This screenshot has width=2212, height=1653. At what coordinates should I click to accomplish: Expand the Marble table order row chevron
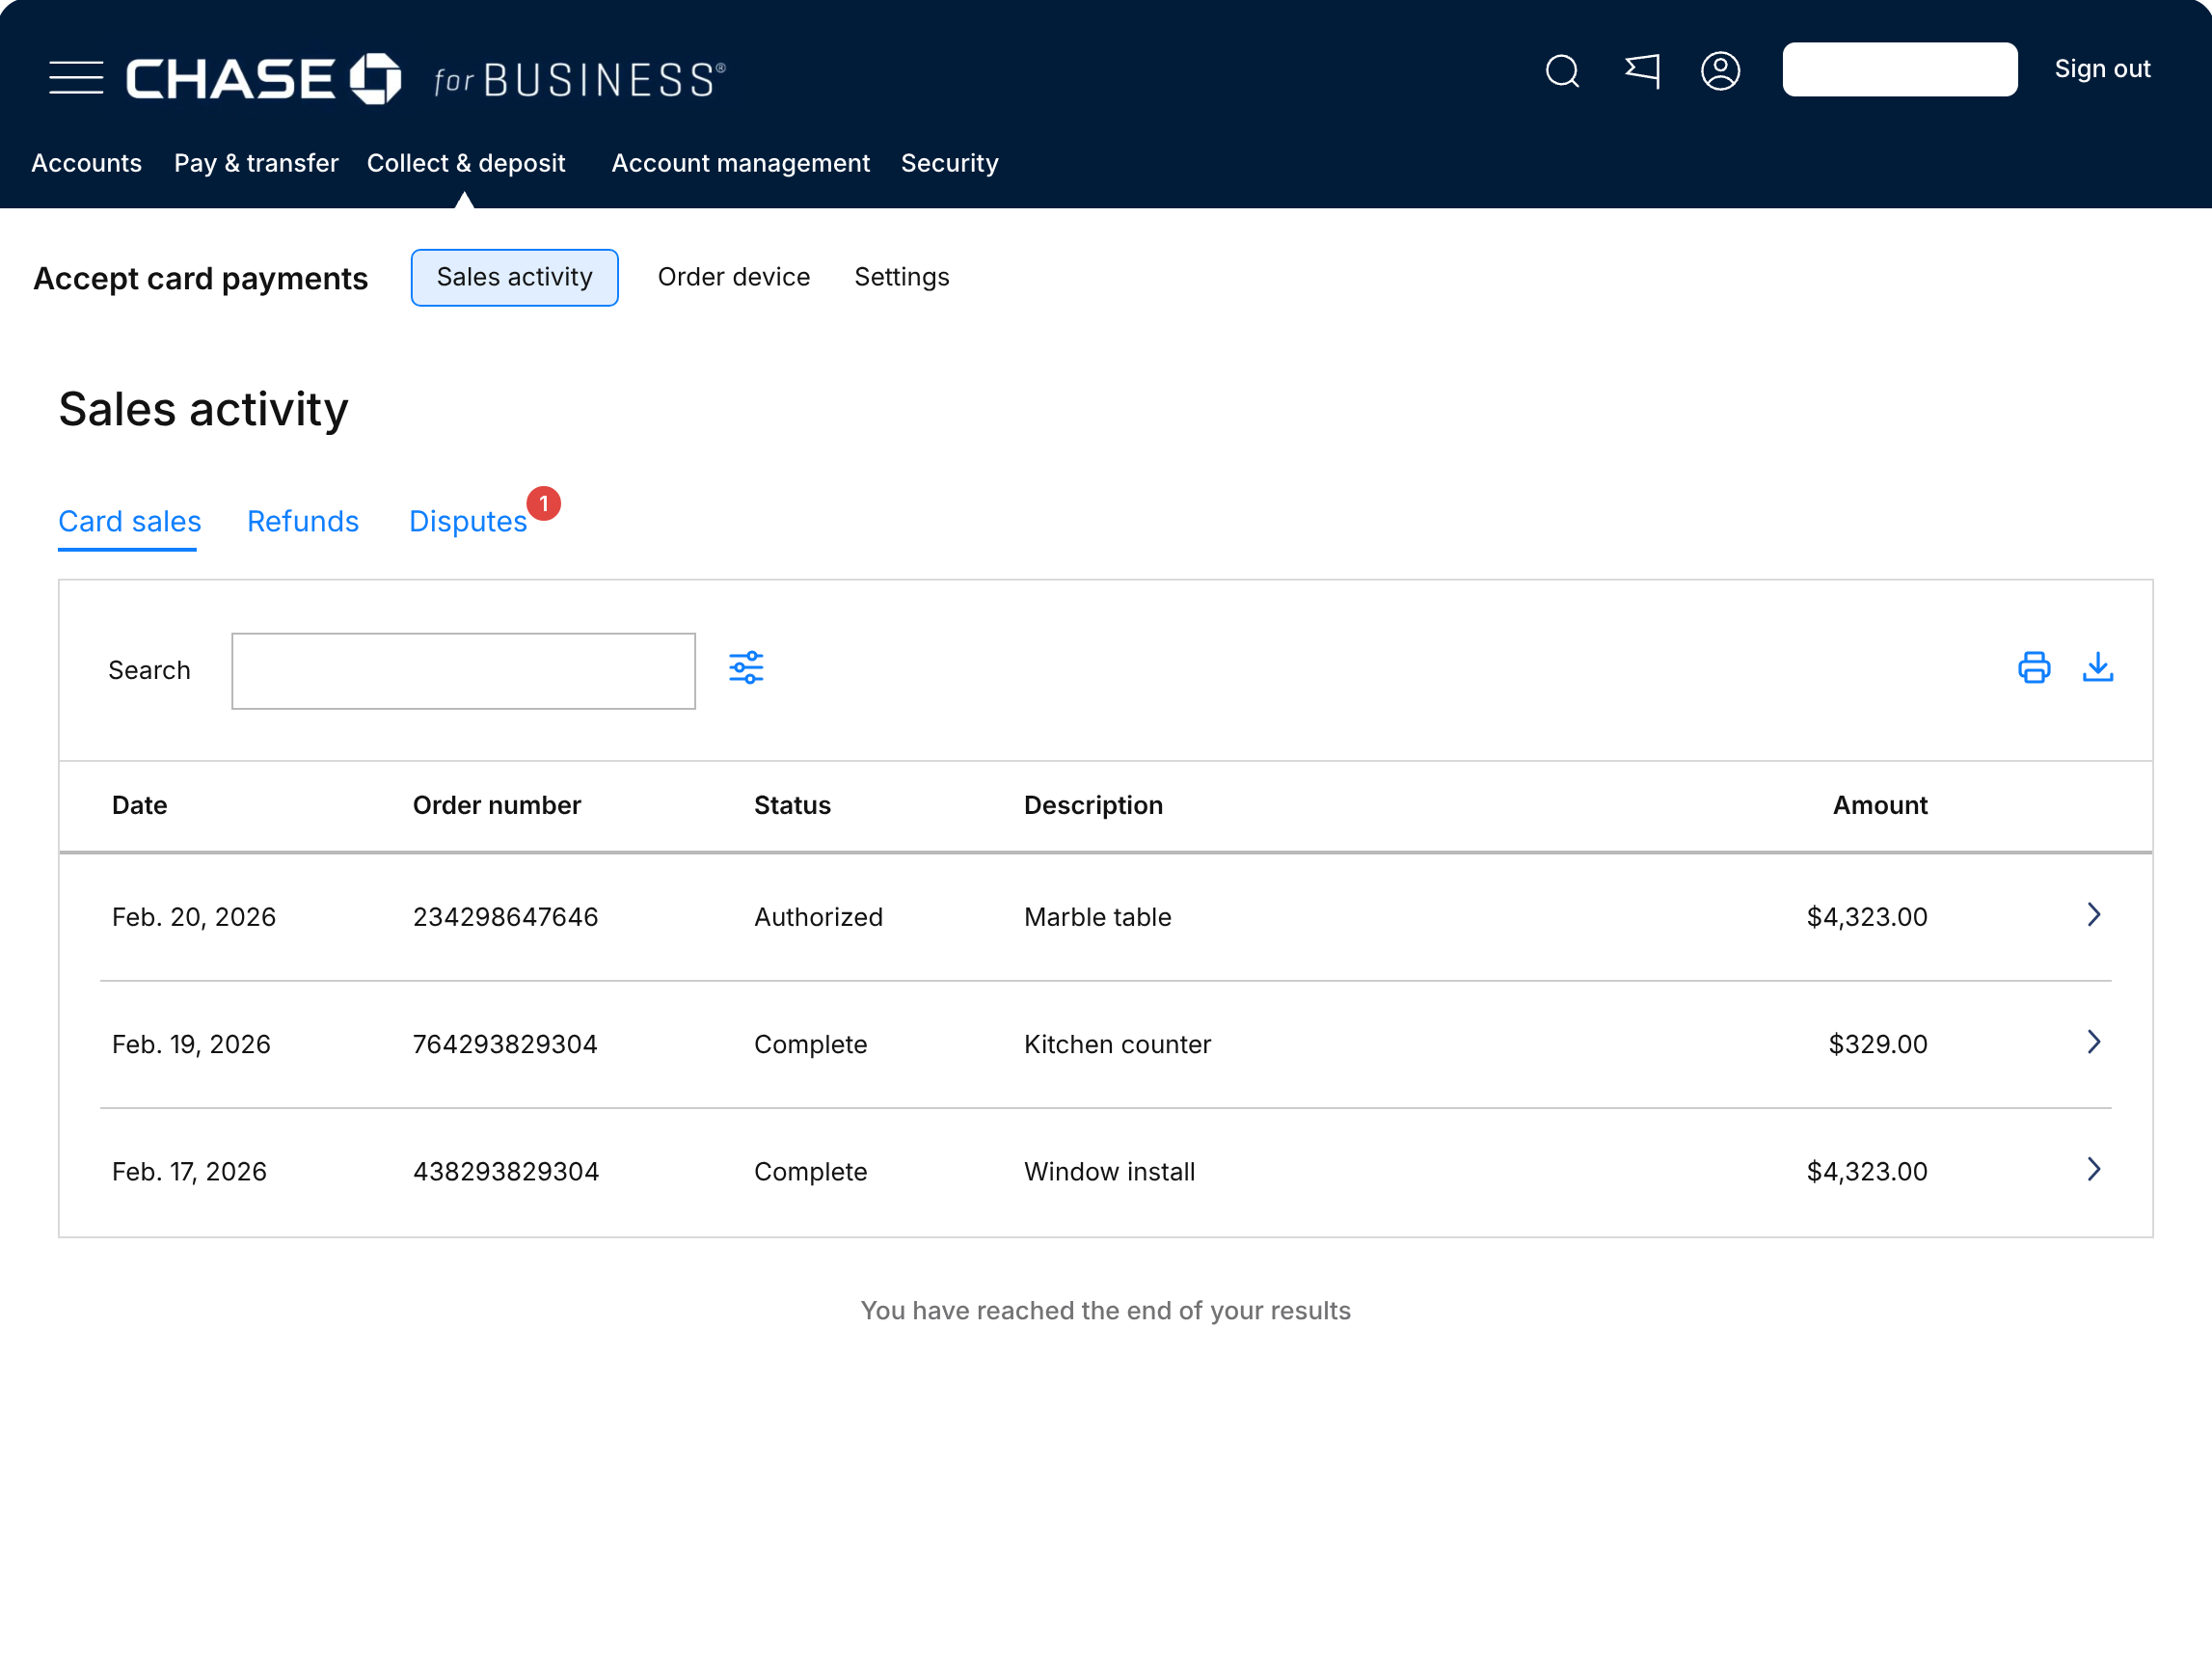tap(2094, 915)
